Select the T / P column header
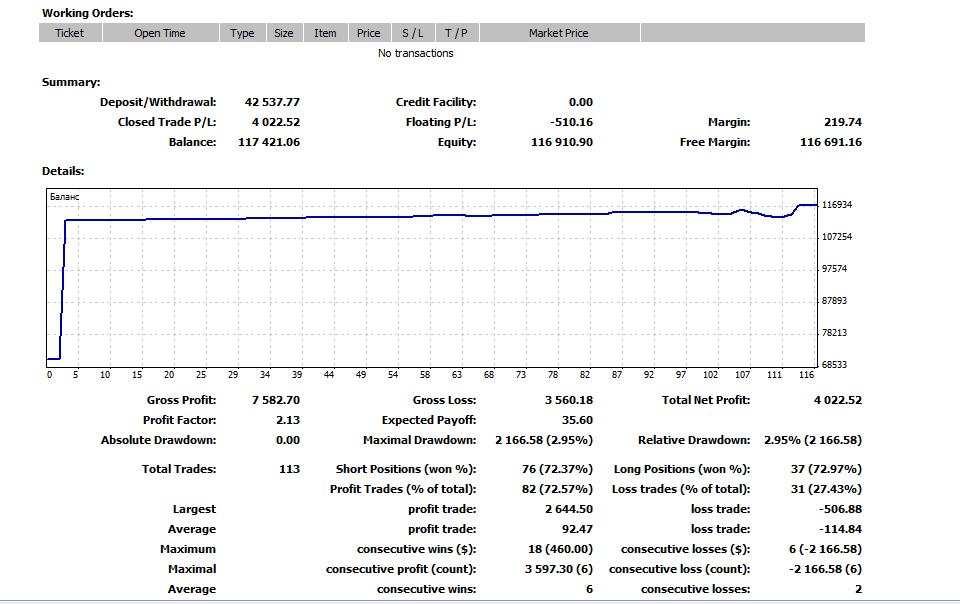This screenshot has height=604, width=960. click(456, 33)
